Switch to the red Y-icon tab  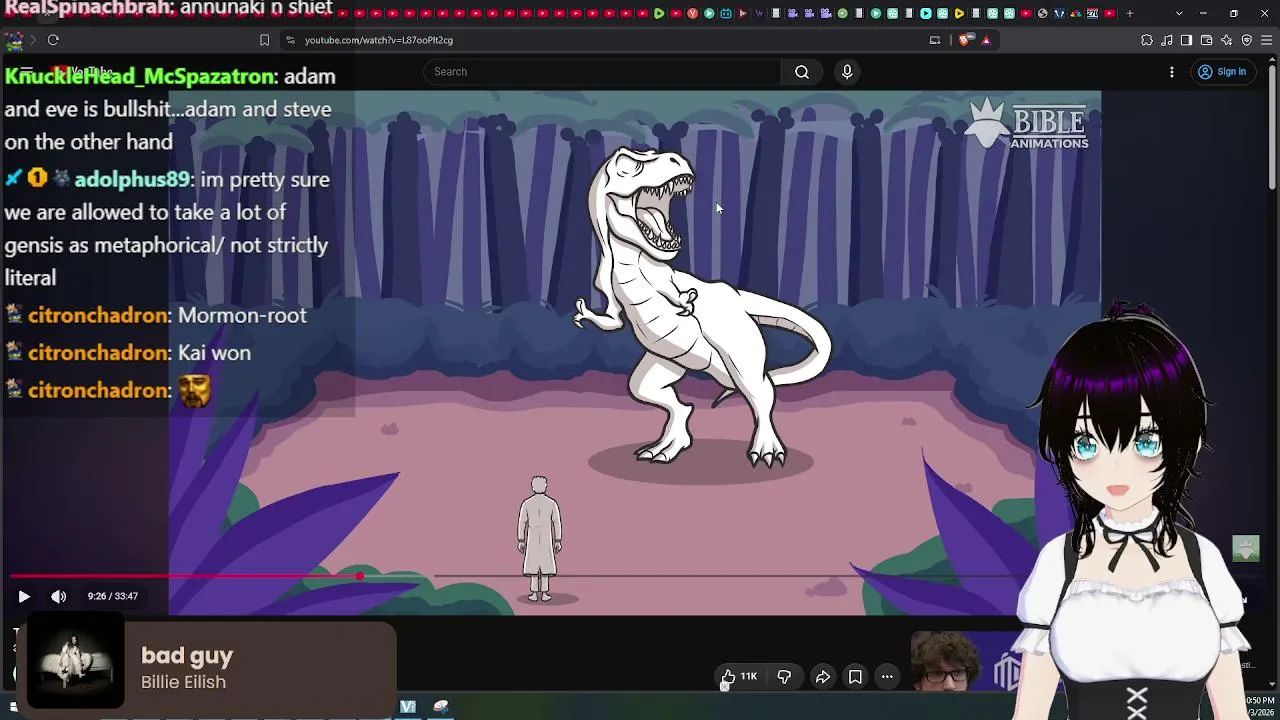coord(692,14)
